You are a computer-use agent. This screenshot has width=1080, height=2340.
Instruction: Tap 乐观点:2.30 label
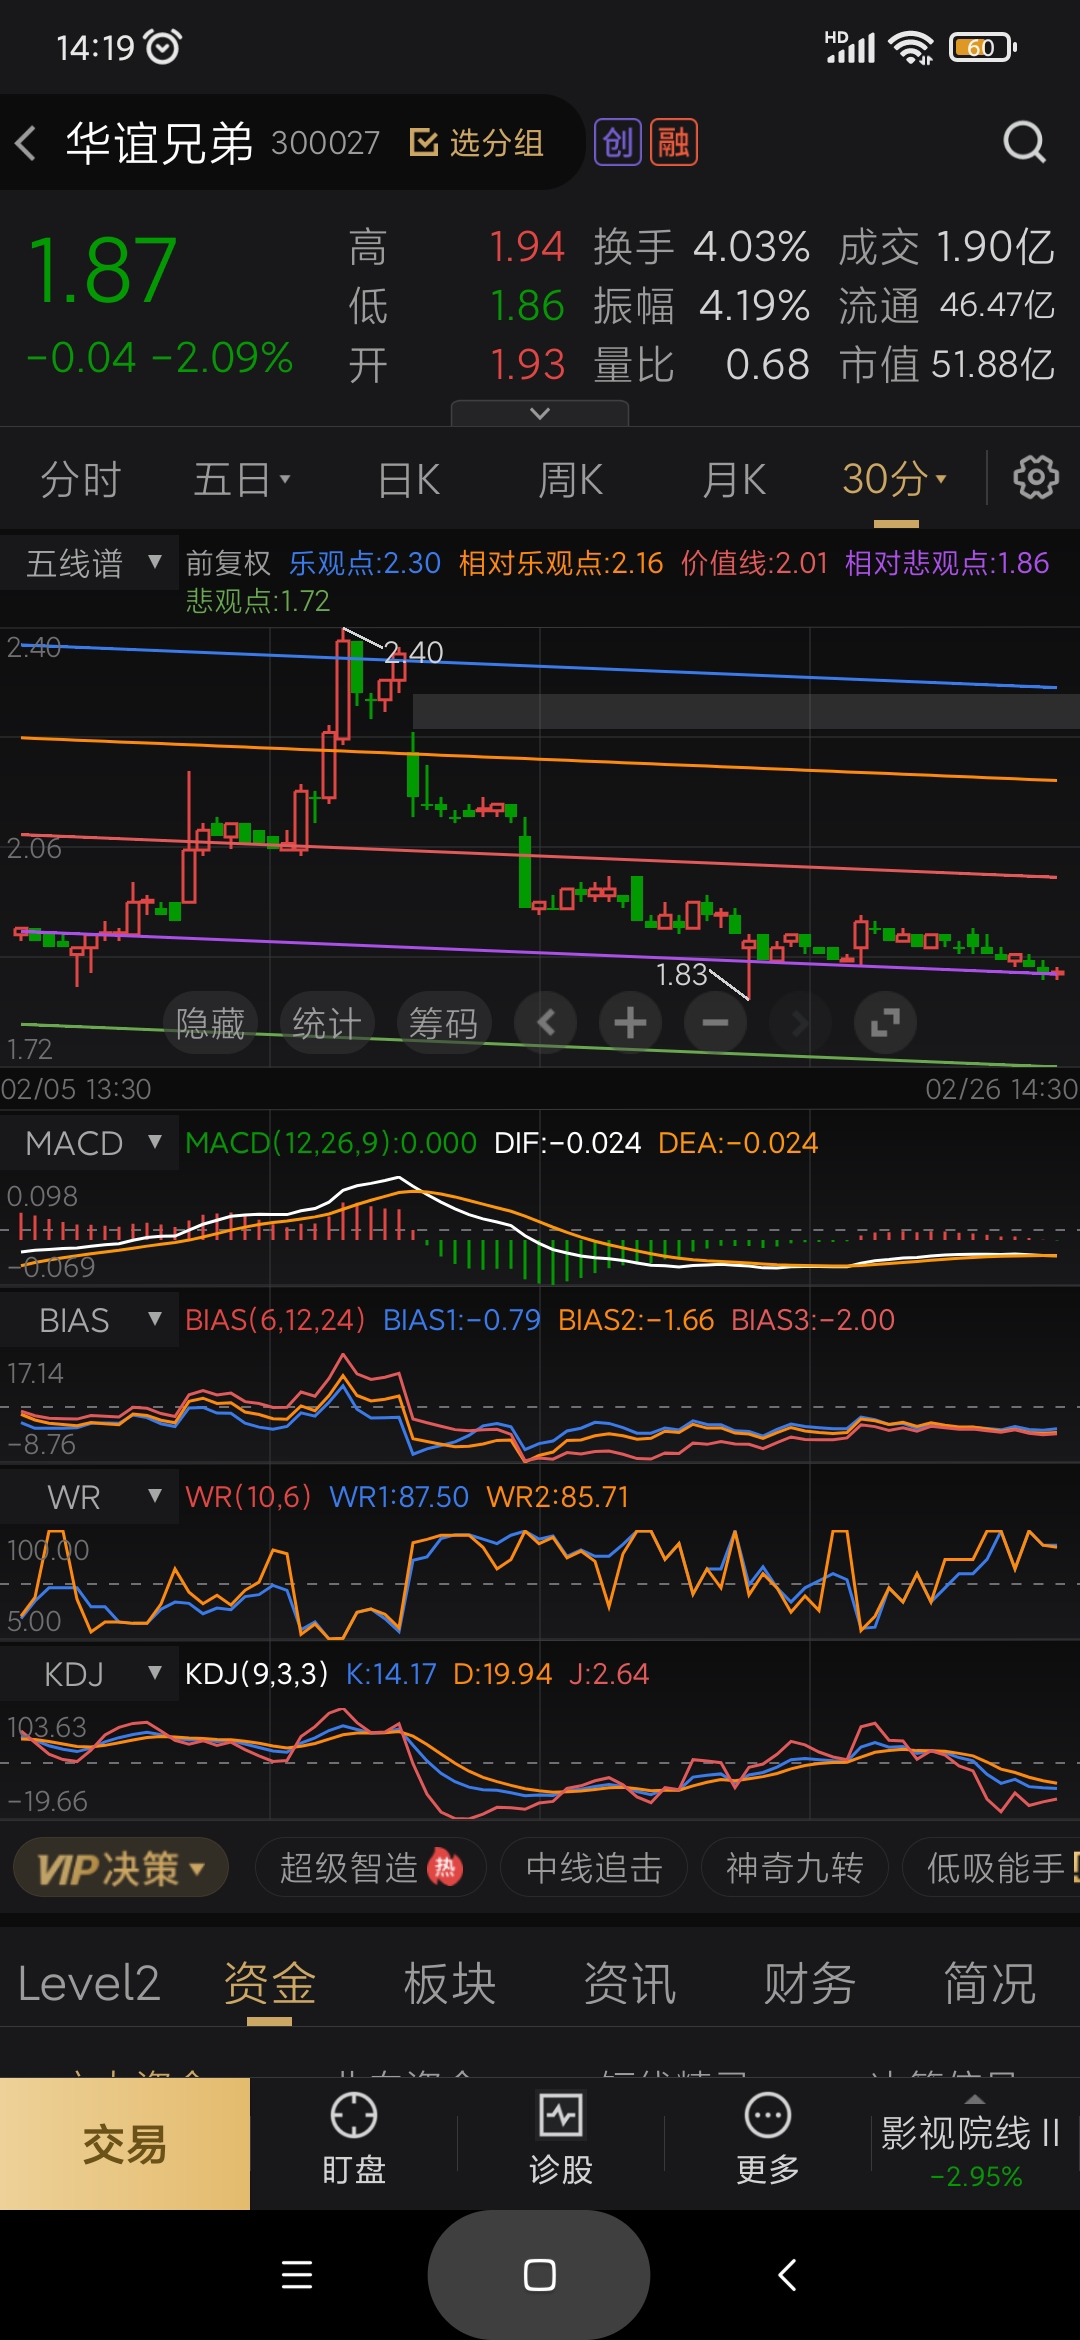(x=365, y=563)
